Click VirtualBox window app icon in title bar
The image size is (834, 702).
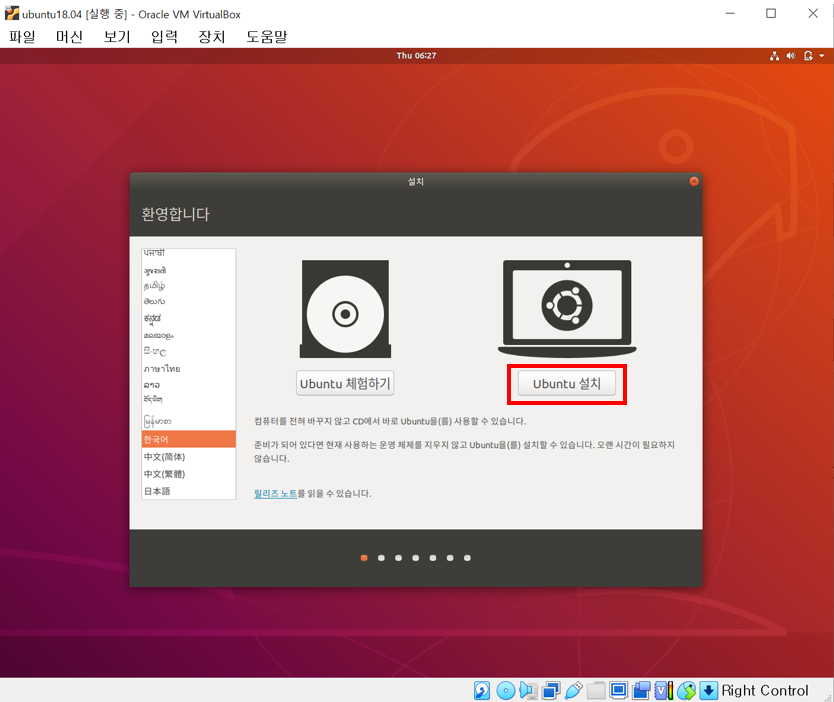pyautogui.click(x=12, y=13)
